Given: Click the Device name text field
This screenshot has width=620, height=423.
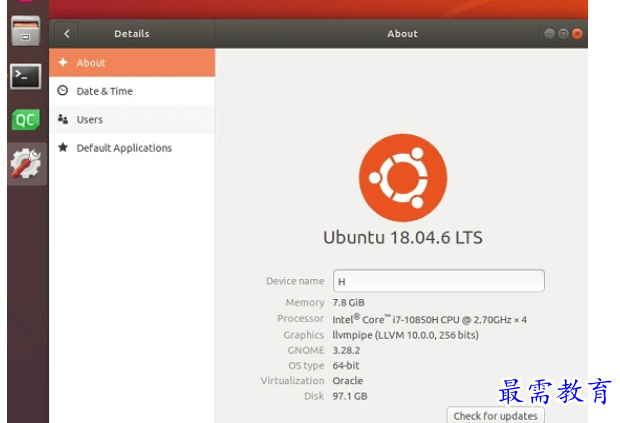Looking at the screenshot, I should tap(439, 281).
